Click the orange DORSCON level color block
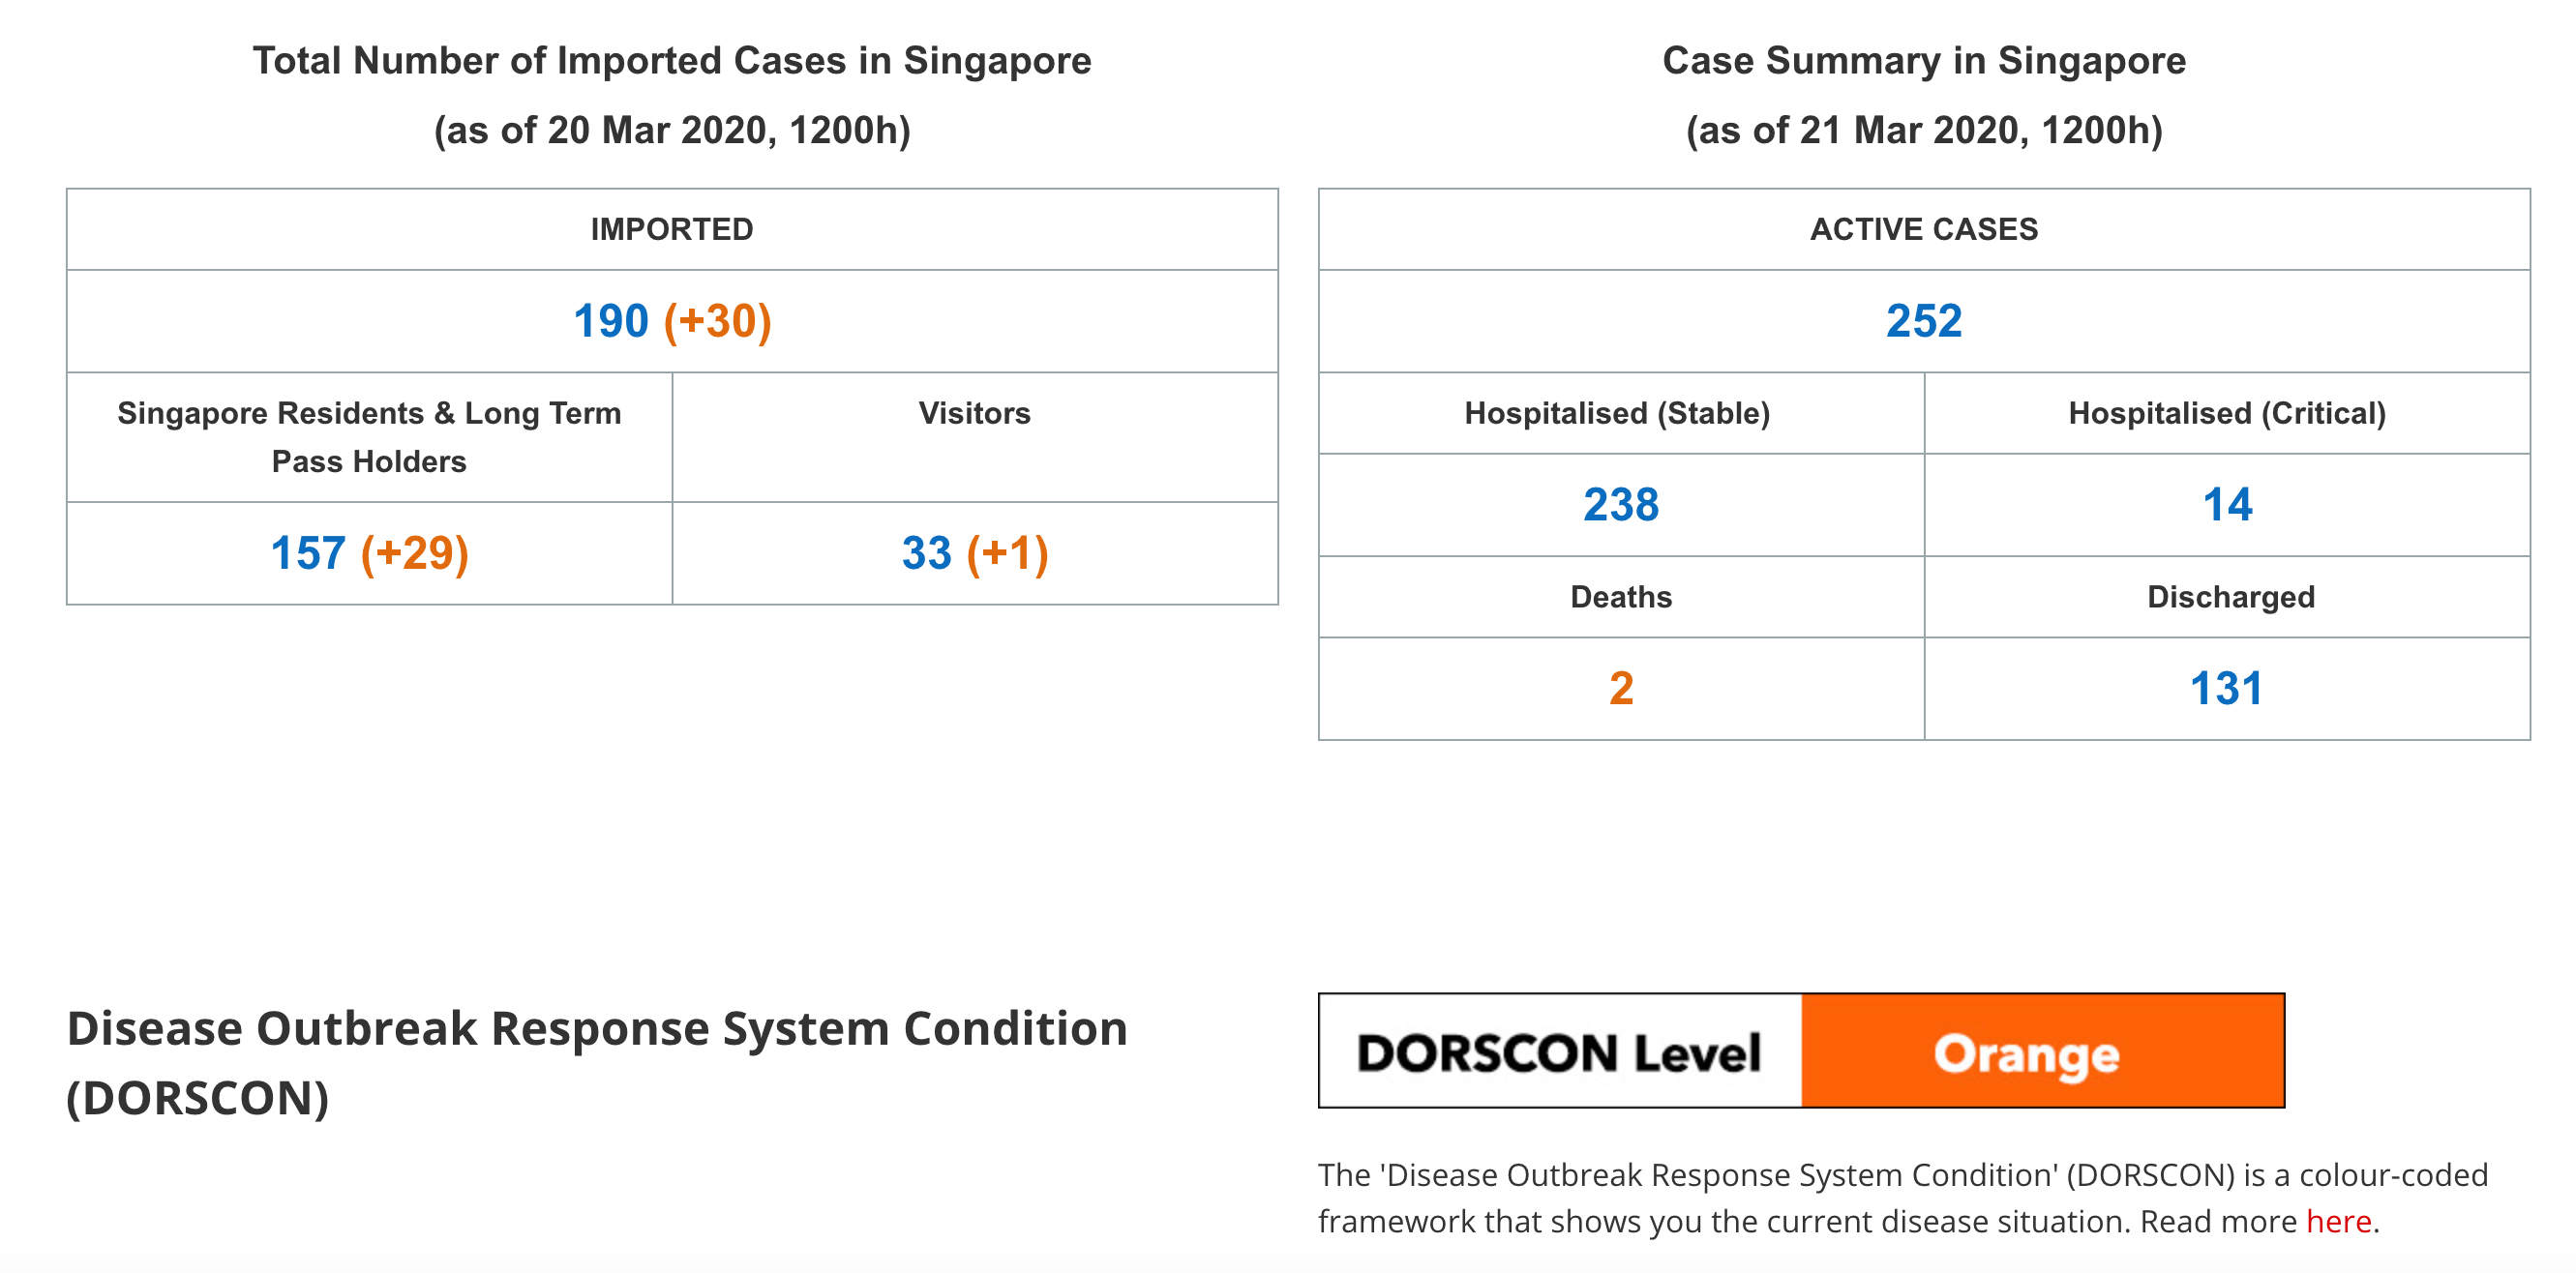Image resolution: width=2576 pixels, height=1273 pixels. tap(2041, 1051)
